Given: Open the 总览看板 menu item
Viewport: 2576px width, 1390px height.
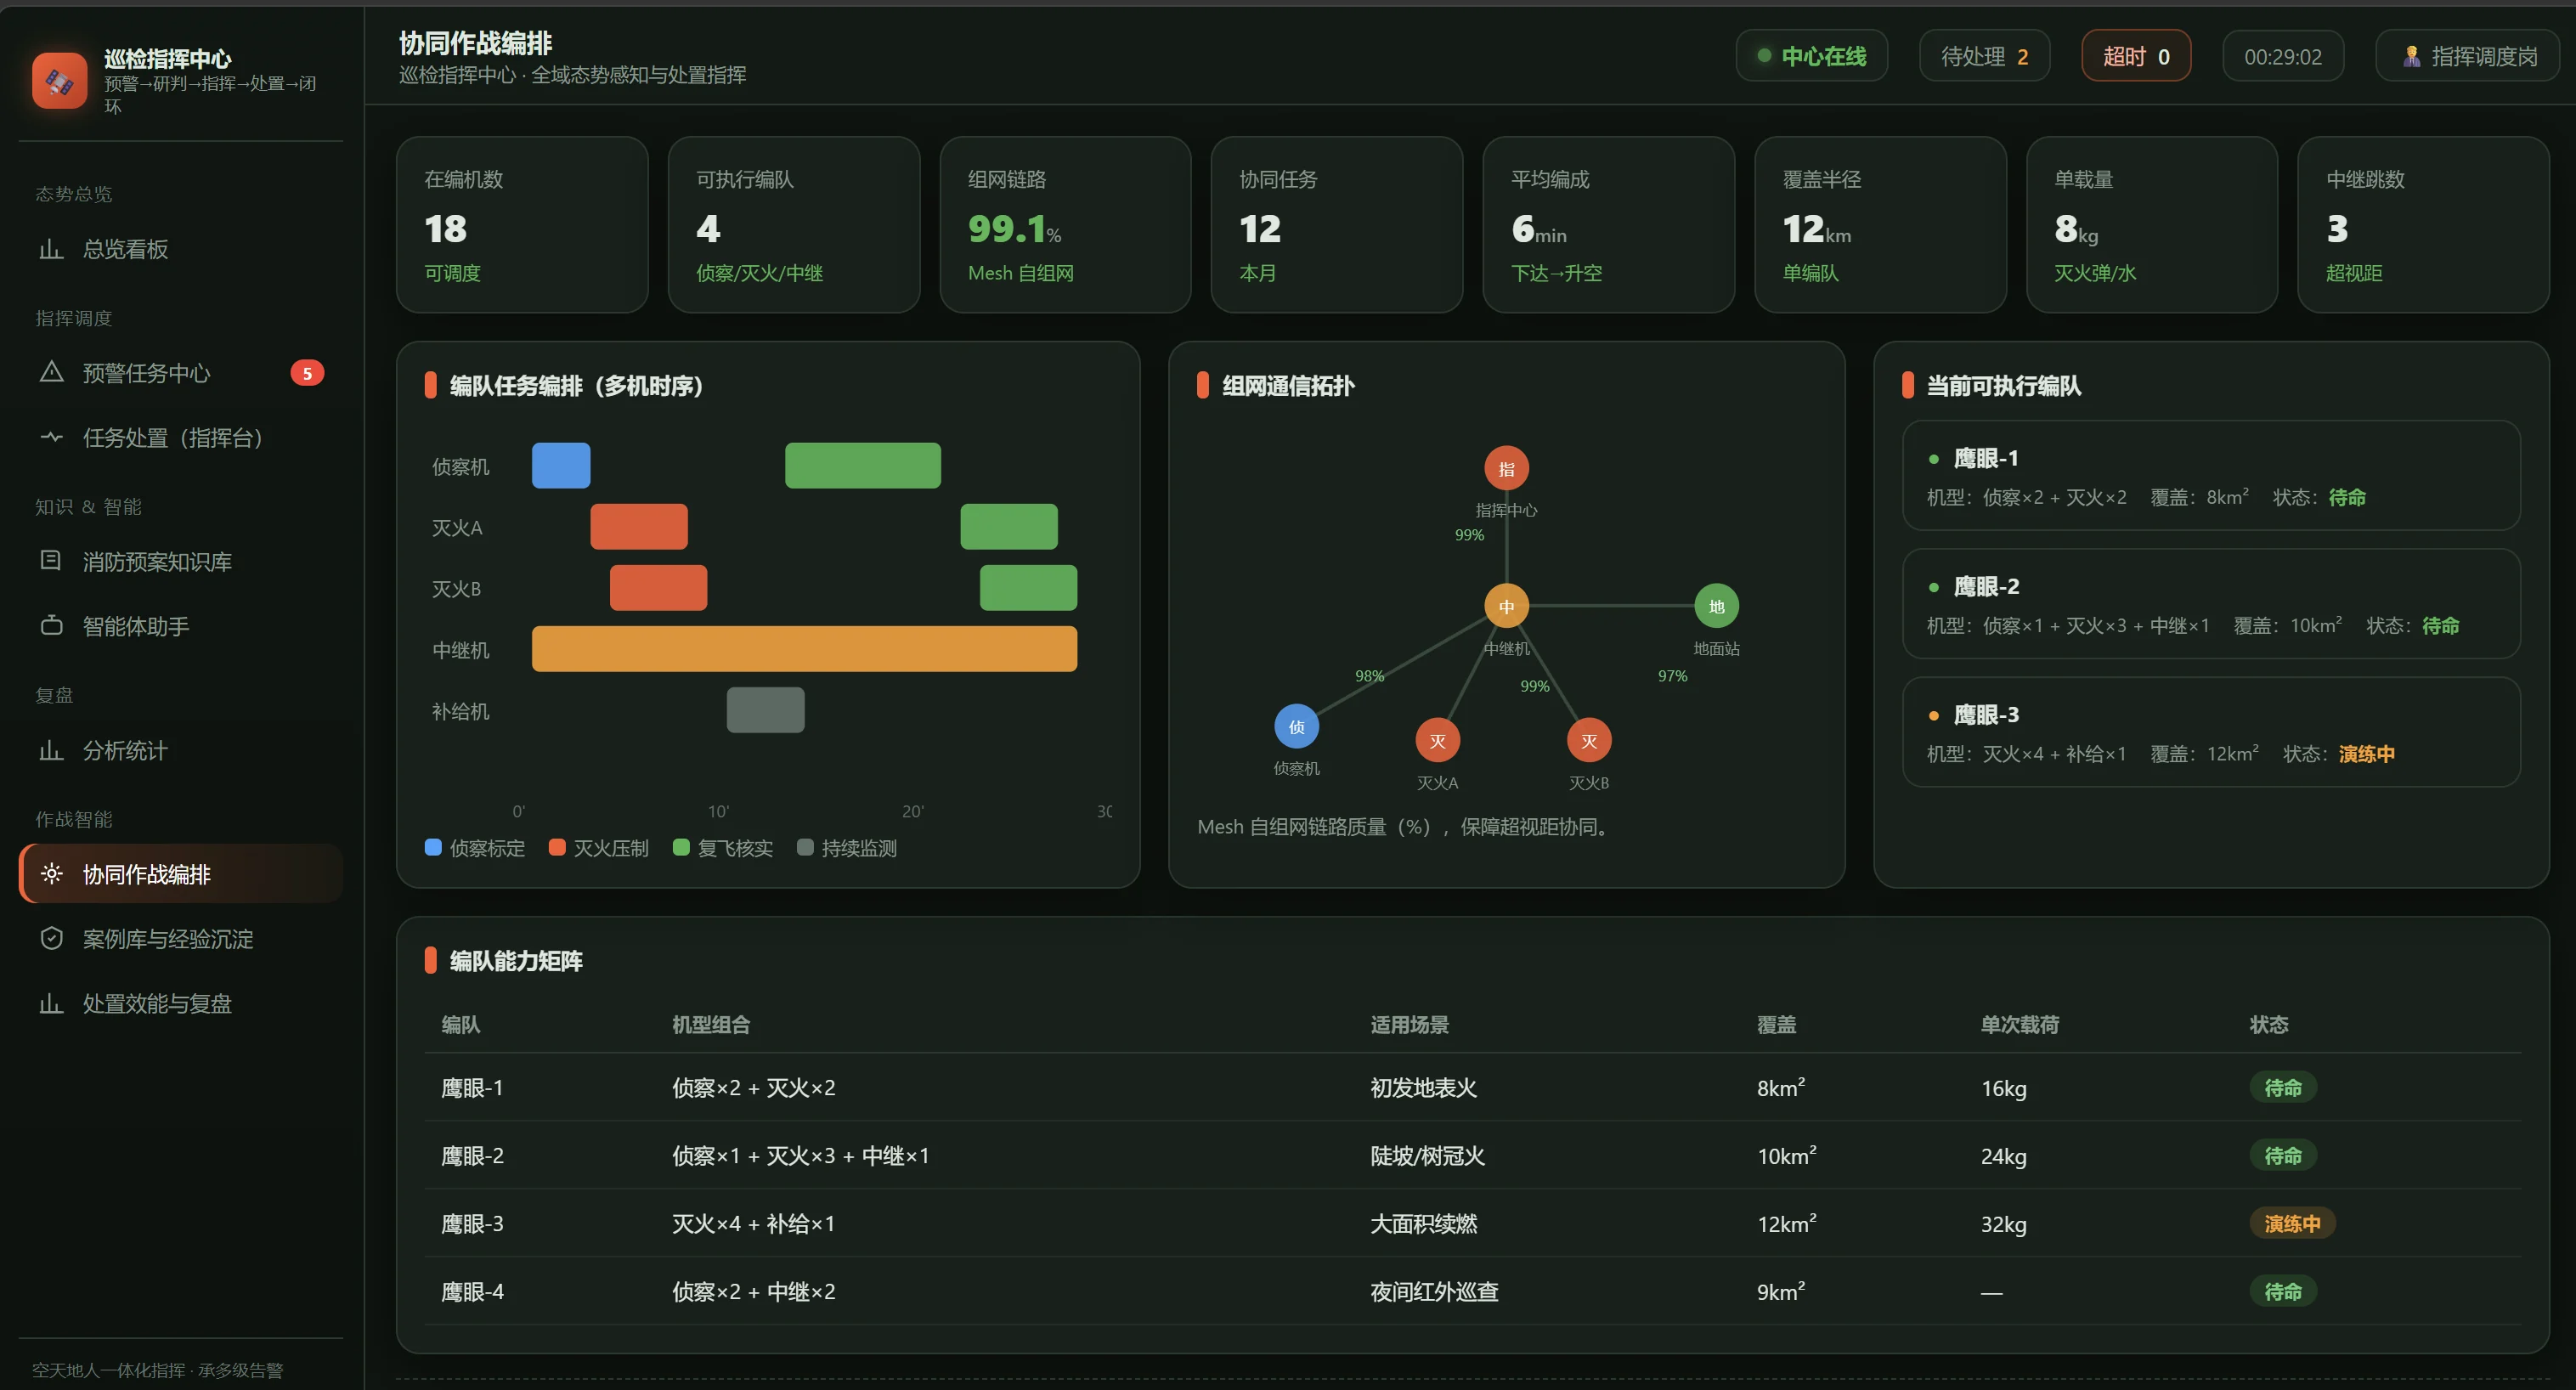Looking at the screenshot, I should point(181,249).
